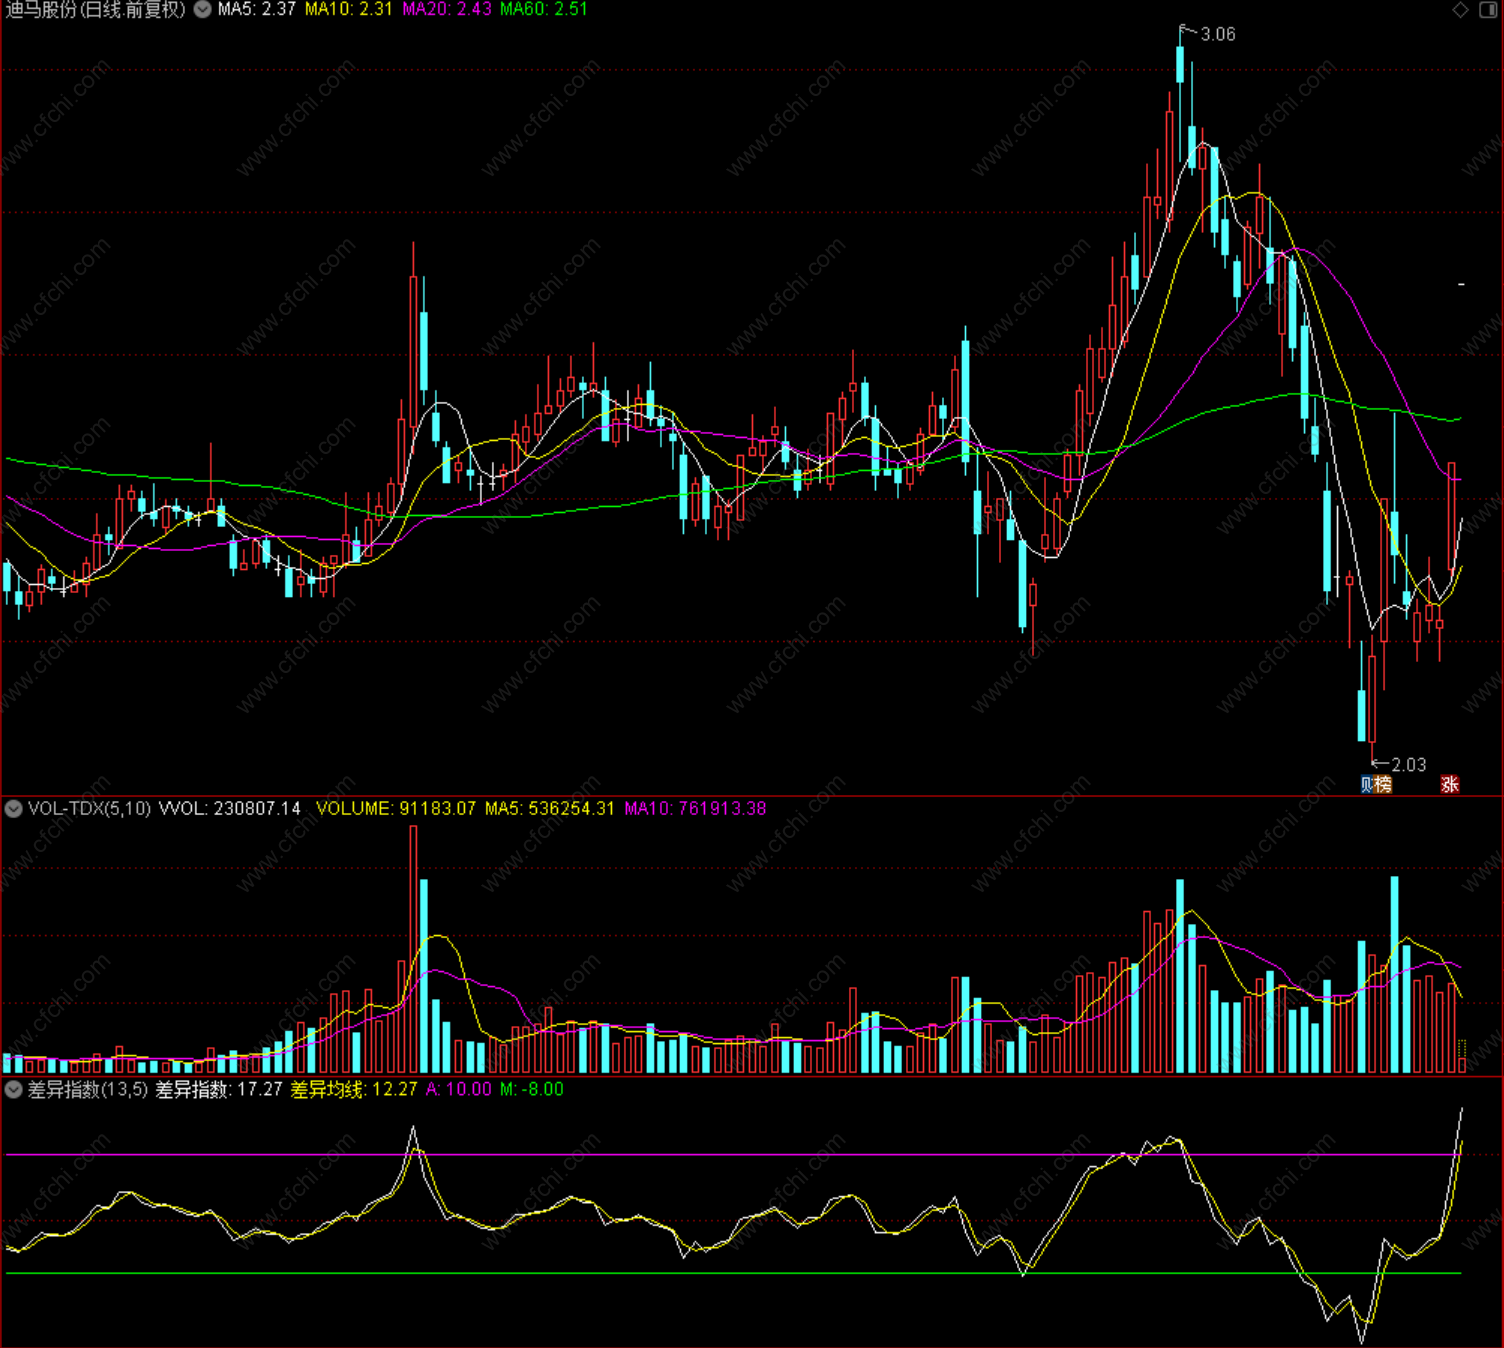Viewport: 1504px width, 1348px height.
Task: Click the 迪马股份(日线.前复权) chart title
Action: [x=95, y=10]
